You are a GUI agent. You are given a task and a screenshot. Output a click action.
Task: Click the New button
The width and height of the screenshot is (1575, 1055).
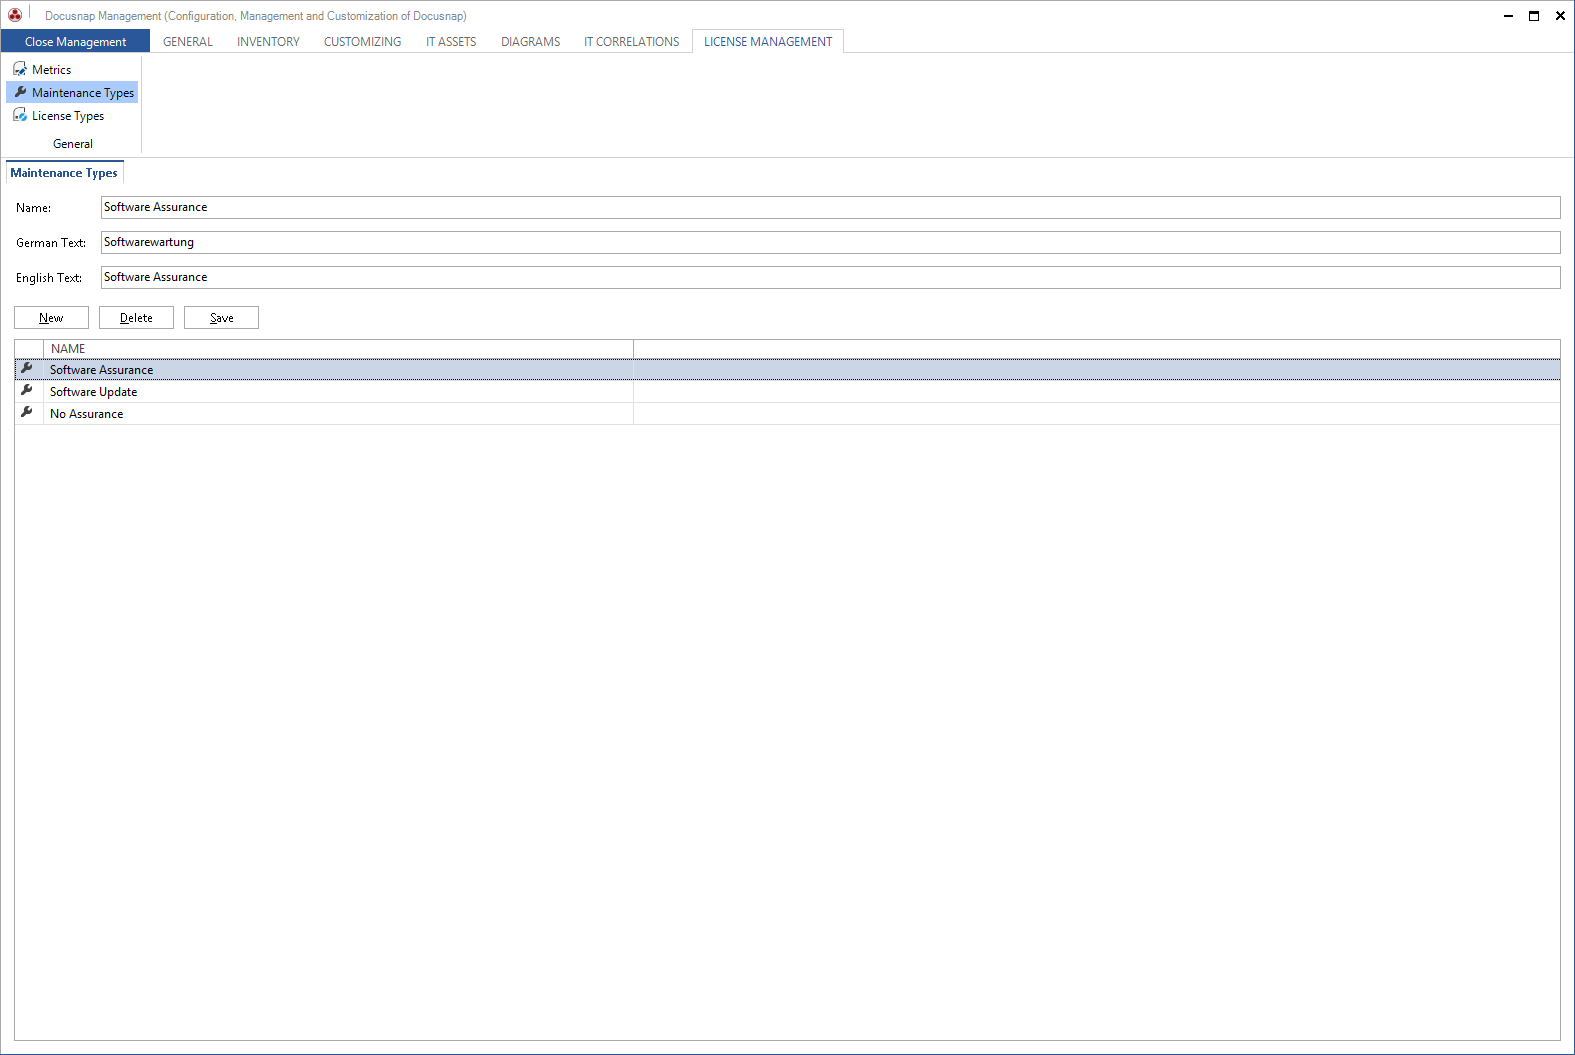pyautogui.click(x=51, y=318)
